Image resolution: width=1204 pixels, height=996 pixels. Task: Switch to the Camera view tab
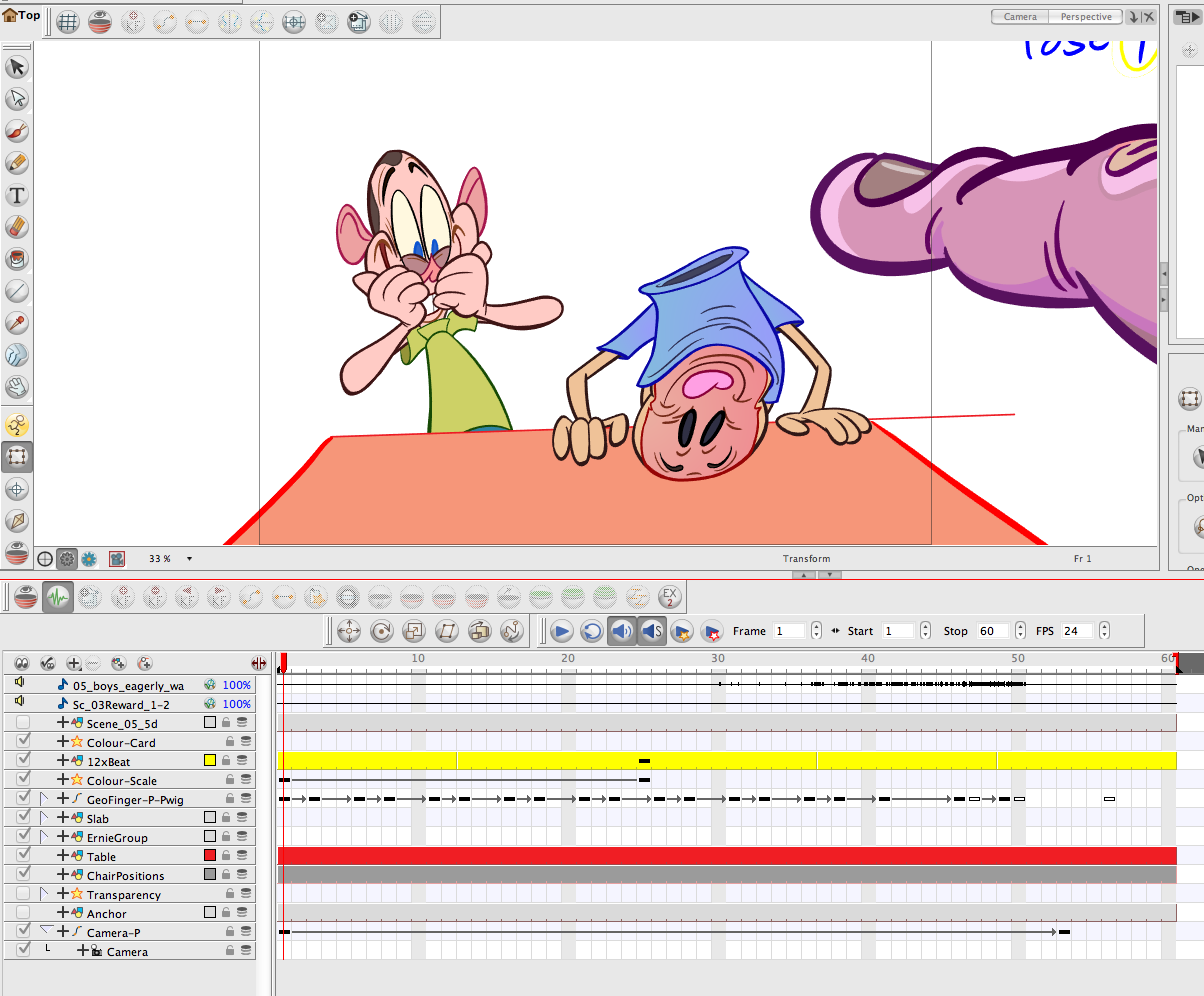coord(1020,17)
